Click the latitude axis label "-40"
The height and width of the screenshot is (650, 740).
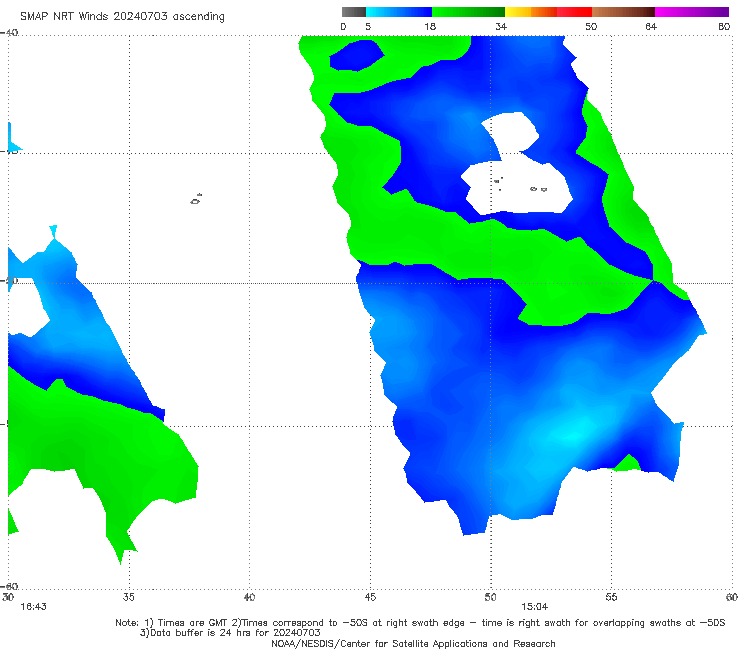click(x=9, y=33)
